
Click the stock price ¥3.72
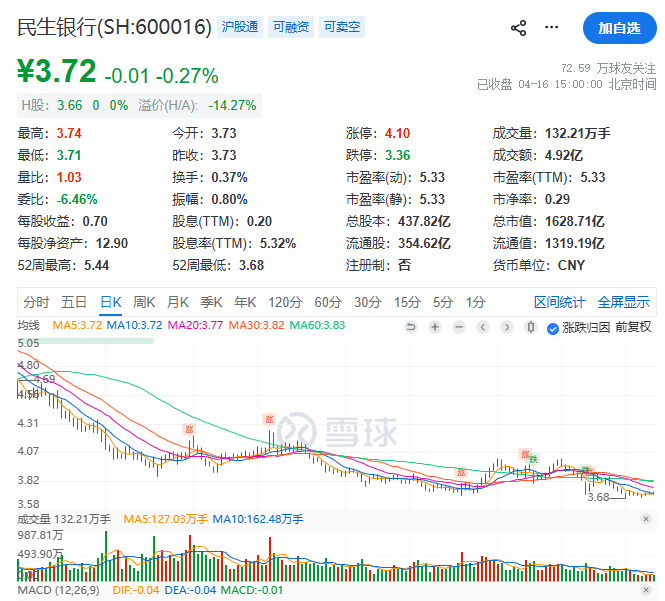[x=57, y=71]
